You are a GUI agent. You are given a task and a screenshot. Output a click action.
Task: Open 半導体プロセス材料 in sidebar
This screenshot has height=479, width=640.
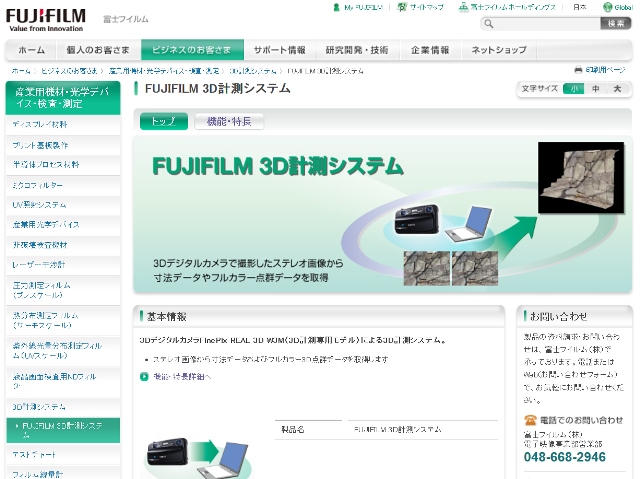point(63,165)
